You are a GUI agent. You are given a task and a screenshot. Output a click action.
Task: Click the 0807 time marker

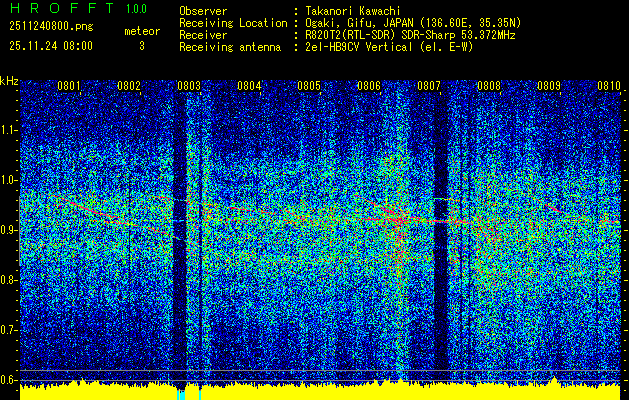click(429, 86)
